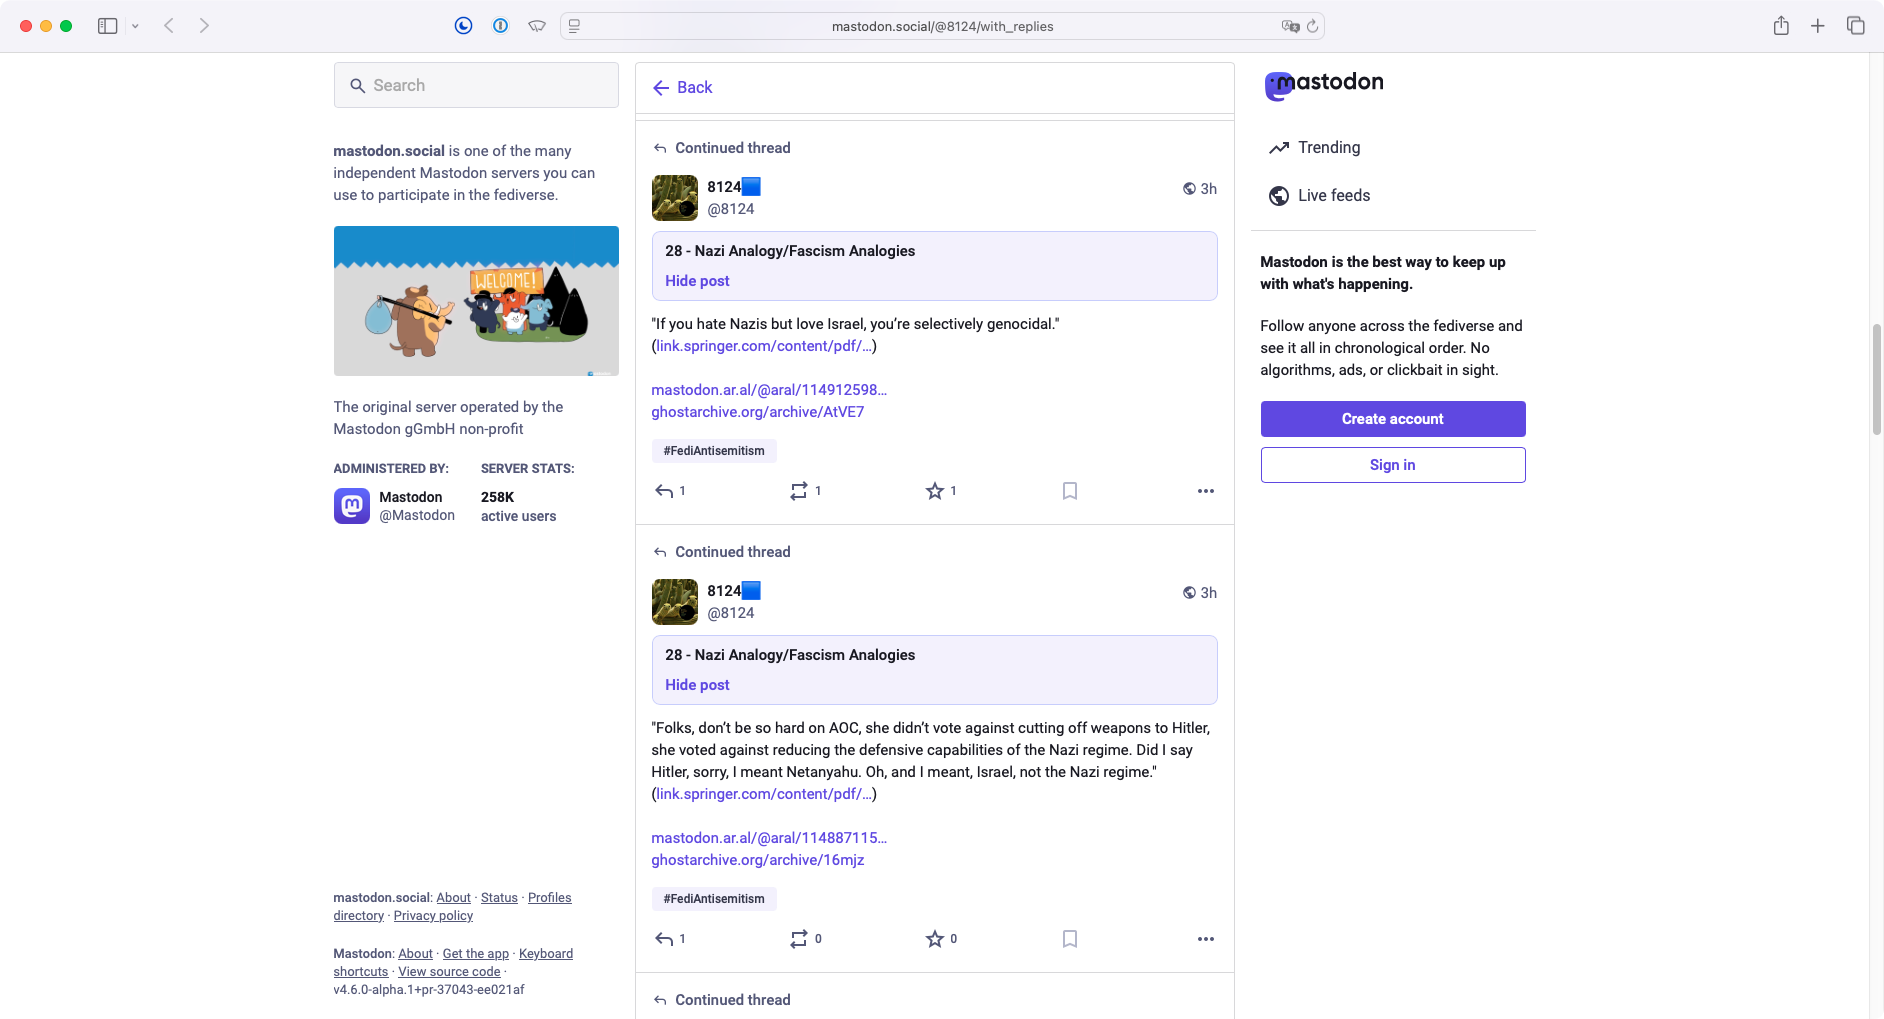The height and width of the screenshot is (1019, 1884).
Task: Open the 1Password extension icon
Action: (501, 26)
